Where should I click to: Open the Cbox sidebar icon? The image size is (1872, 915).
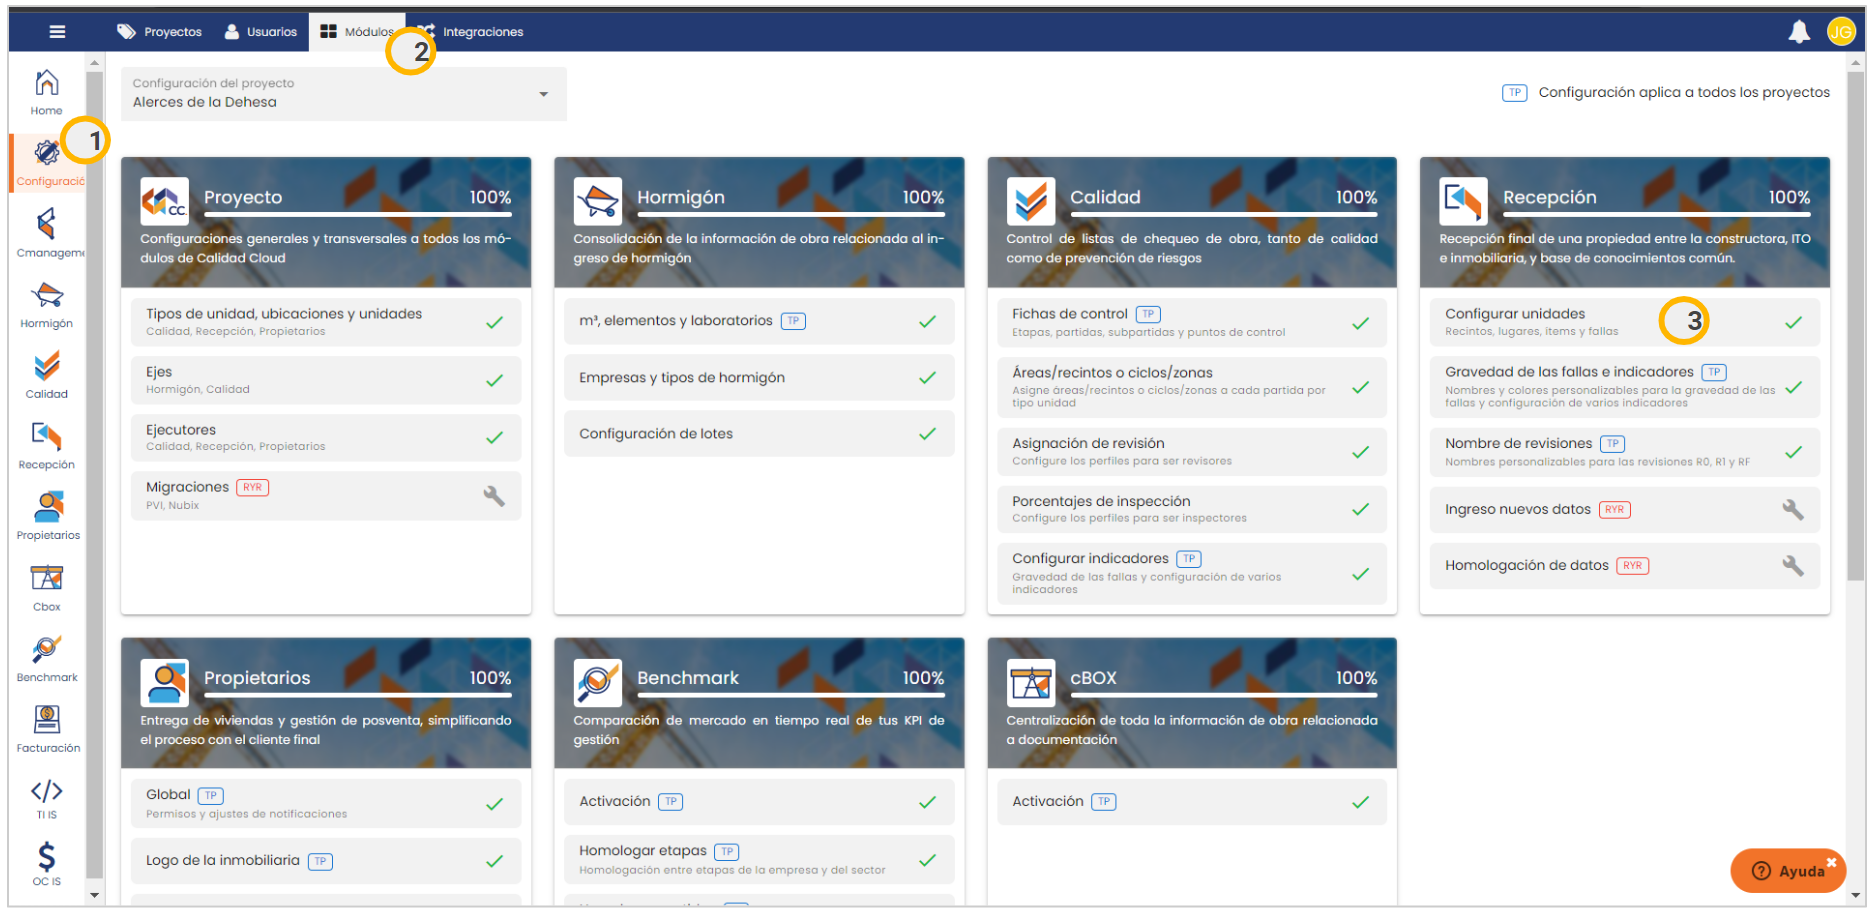click(47, 587)
